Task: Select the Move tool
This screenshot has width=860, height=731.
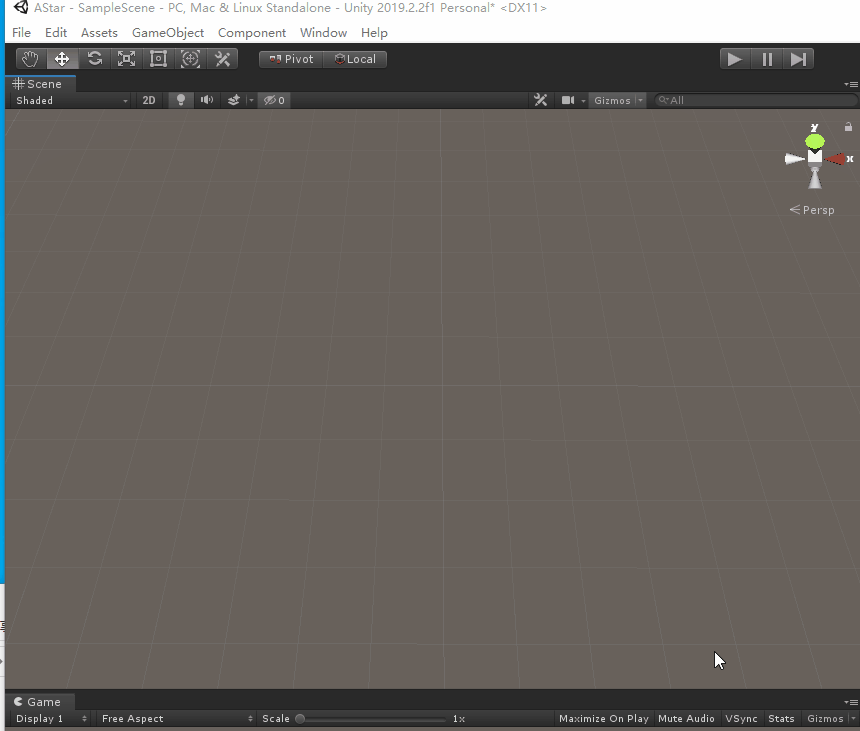Action: (x=61, y=58)
